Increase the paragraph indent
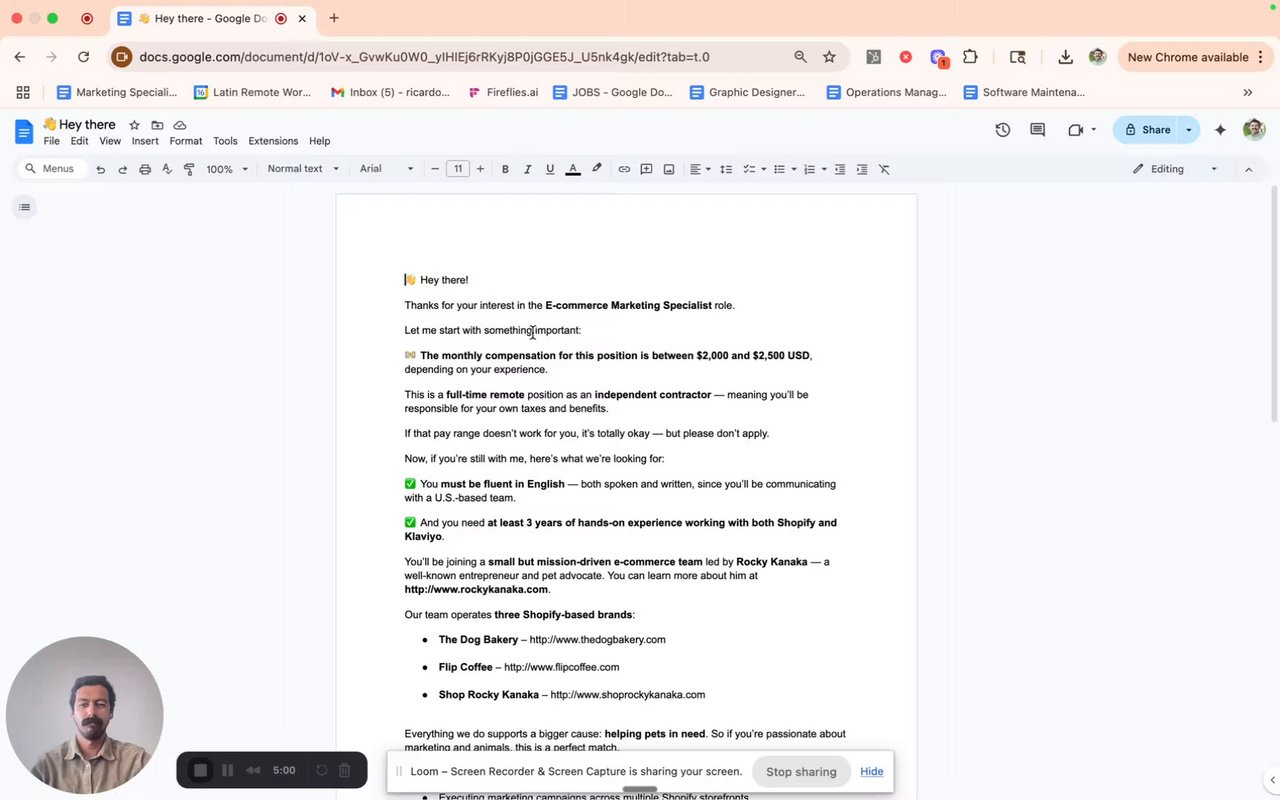Image resolution: width=1280 pixels, height=800 pixels. point(862,169)
